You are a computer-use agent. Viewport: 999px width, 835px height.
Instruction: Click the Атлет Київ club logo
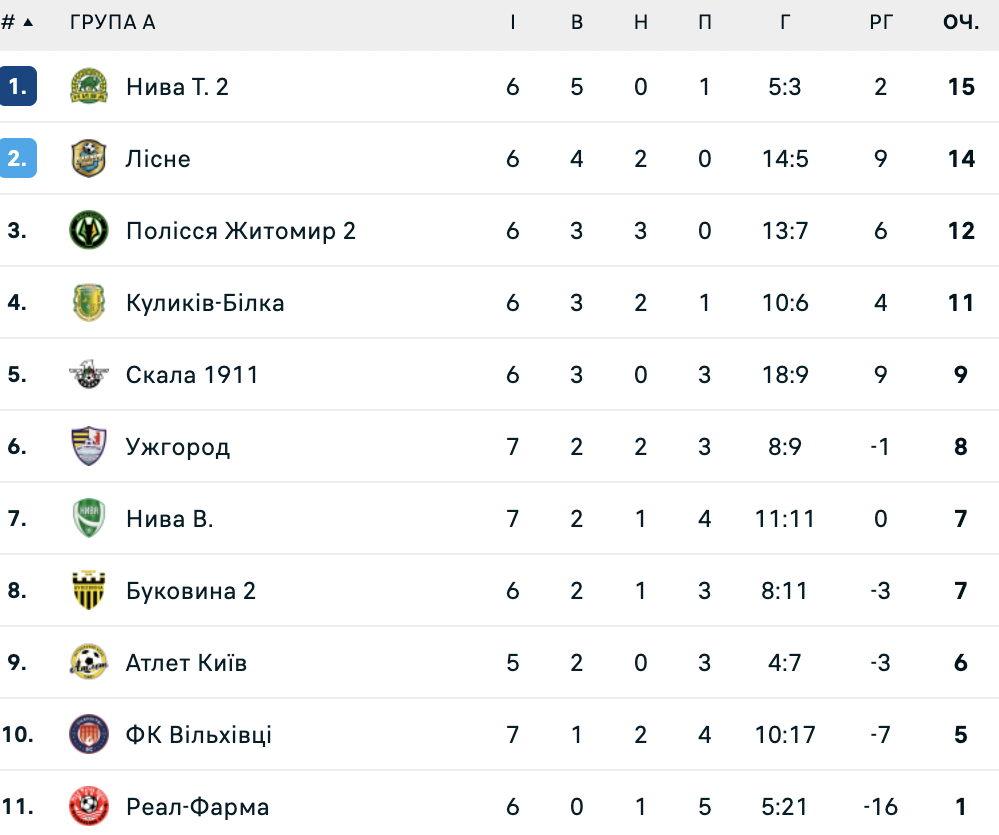pyautogui.click(x=89, y=663)
